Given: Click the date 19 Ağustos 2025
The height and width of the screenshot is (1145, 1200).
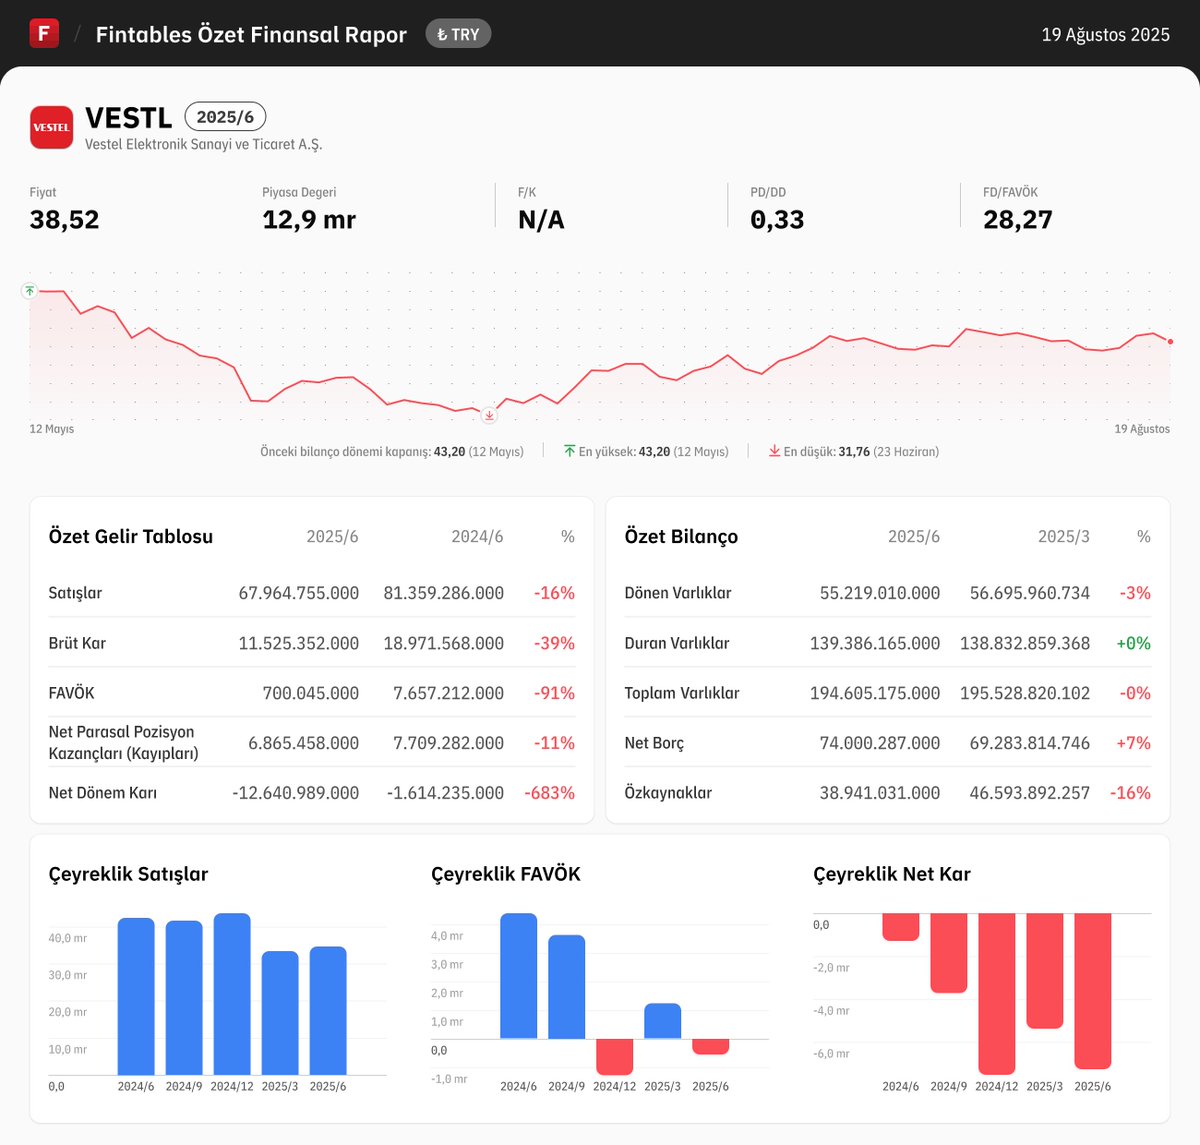Looking at the screenshot, I should pos(1105,34).
